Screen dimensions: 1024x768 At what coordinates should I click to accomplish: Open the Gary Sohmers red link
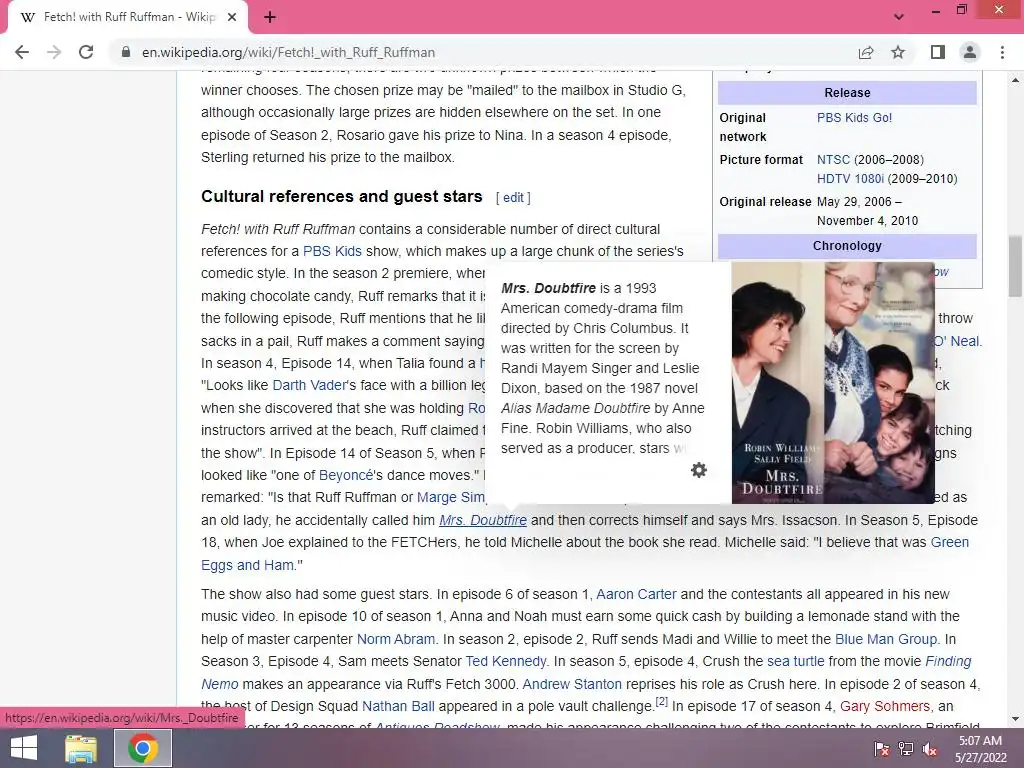pyautogui.click(x=885, y=707)
